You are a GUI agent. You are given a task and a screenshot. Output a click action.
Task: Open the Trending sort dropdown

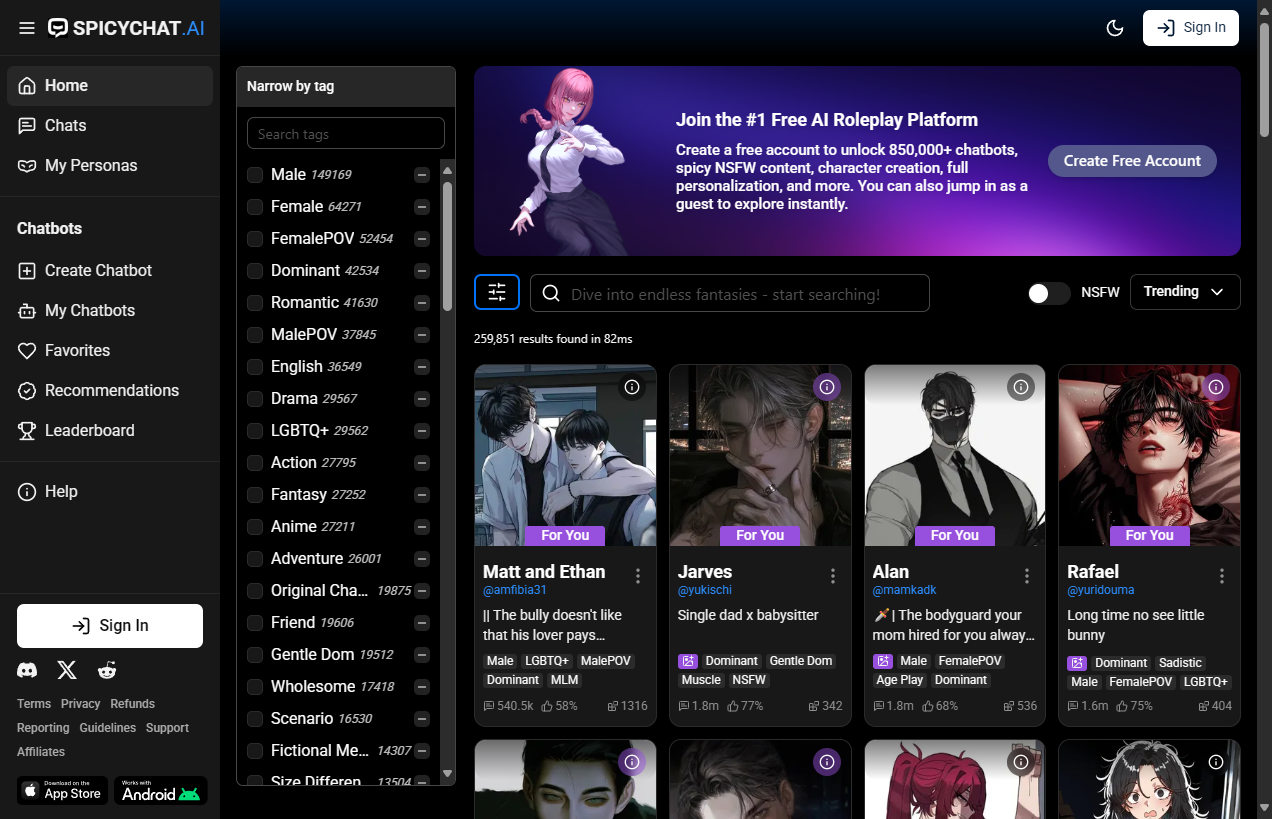click(x=1184, y=292)
